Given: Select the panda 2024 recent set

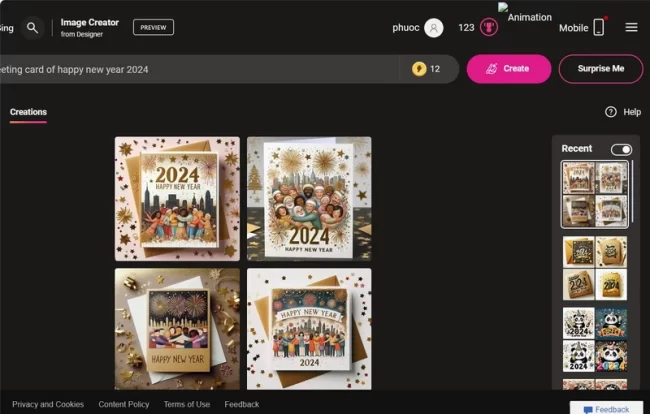Looking at the screenshot, I should pos(595,339).
